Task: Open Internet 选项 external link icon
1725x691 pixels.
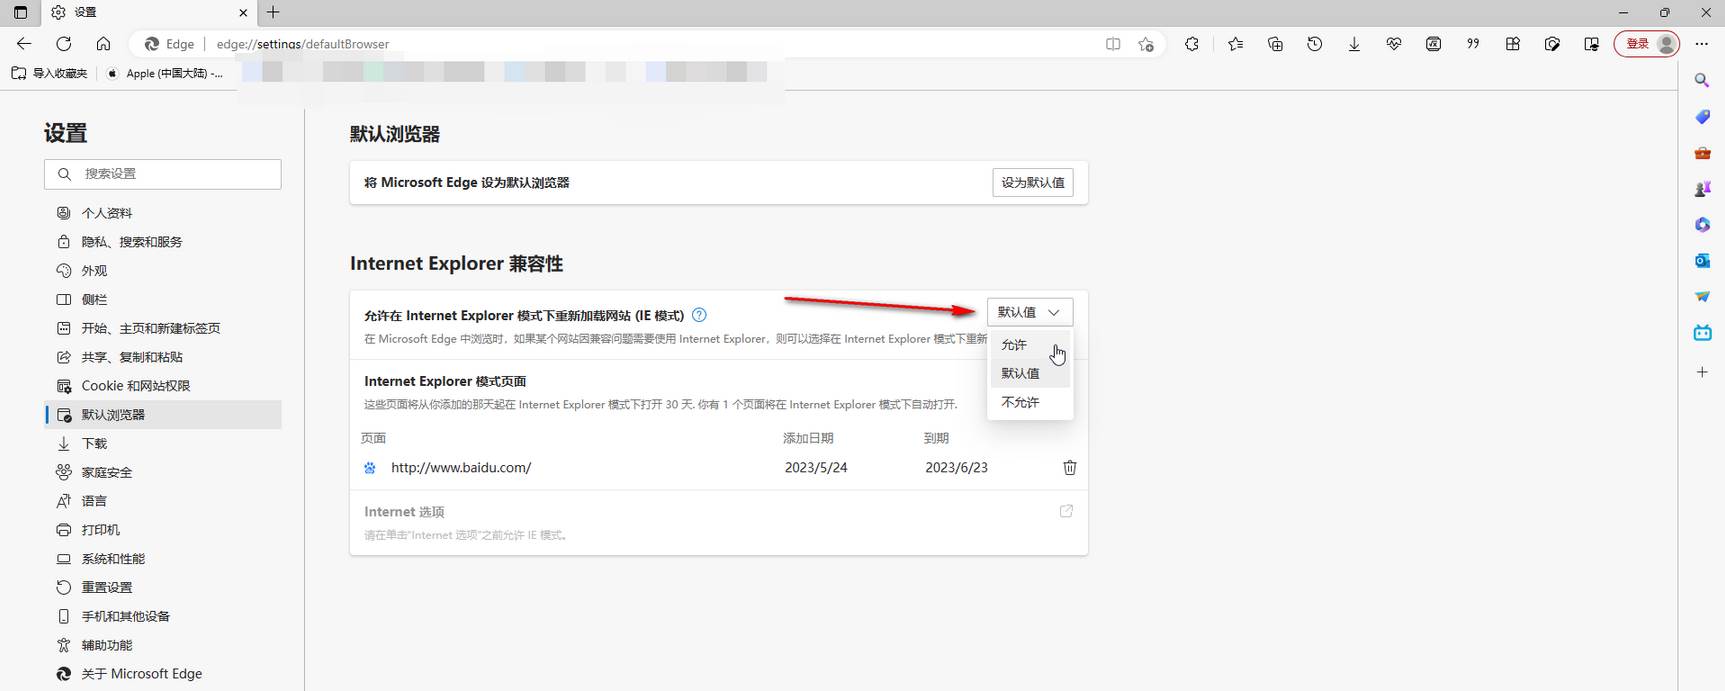Action: [1066, 511]
